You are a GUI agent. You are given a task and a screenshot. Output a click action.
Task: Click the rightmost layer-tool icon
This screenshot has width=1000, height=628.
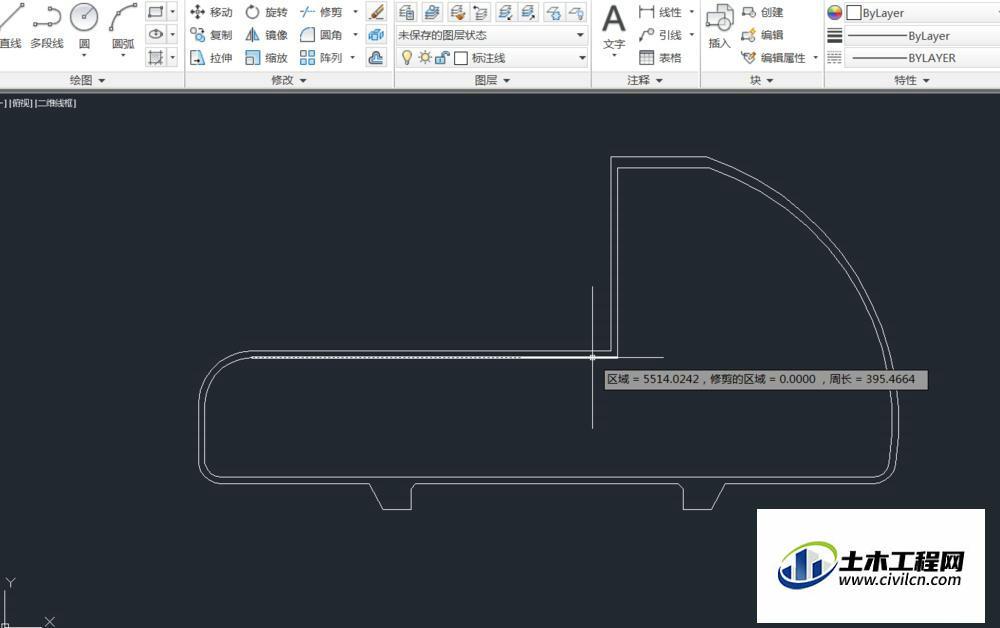577,11
